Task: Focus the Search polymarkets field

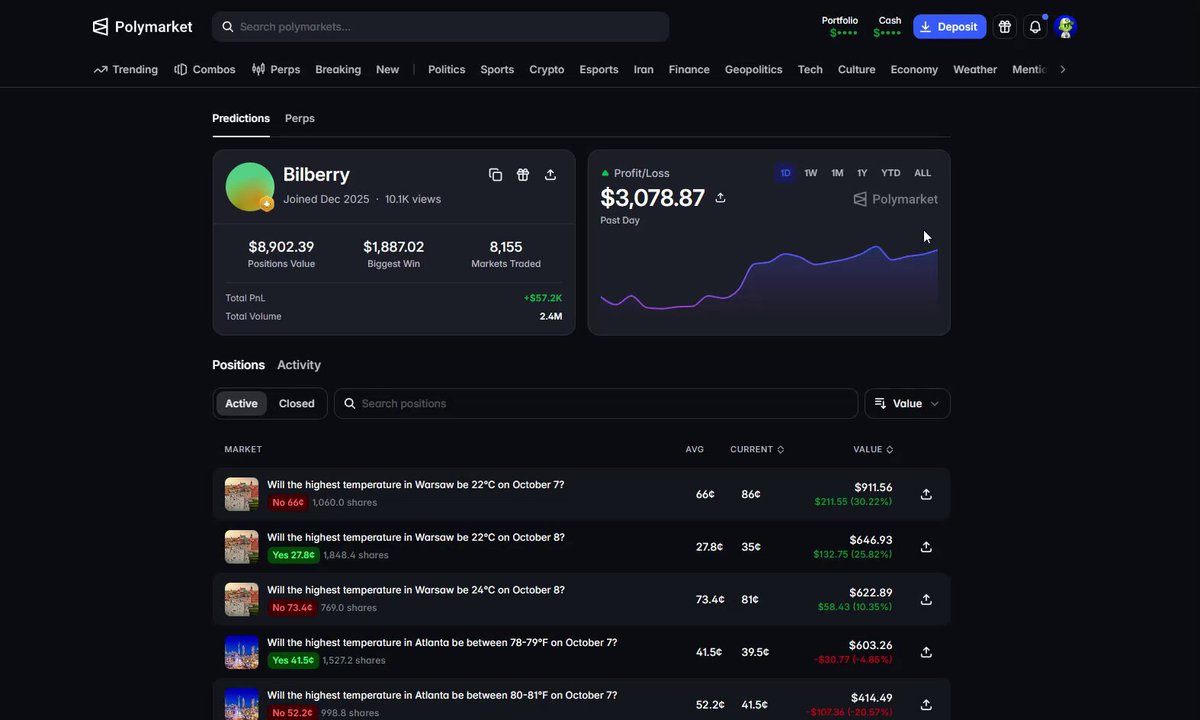Action: point(441,27)
